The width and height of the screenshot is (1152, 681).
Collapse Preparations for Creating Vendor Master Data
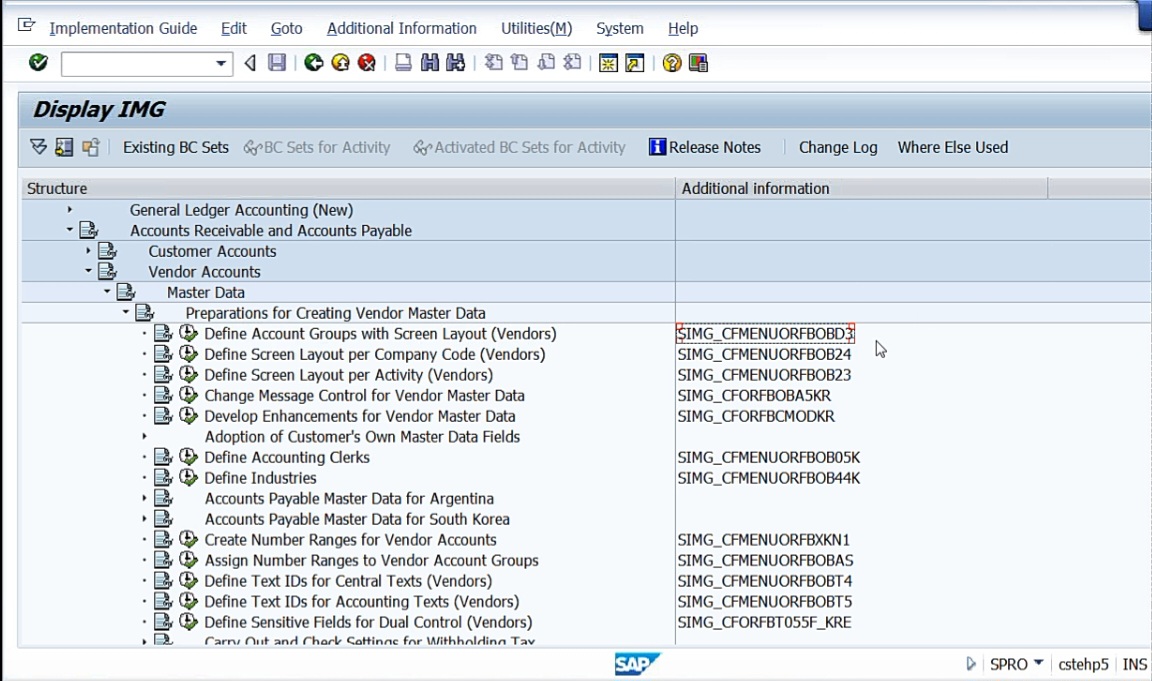pyautogui.click(x=126, y=312)
